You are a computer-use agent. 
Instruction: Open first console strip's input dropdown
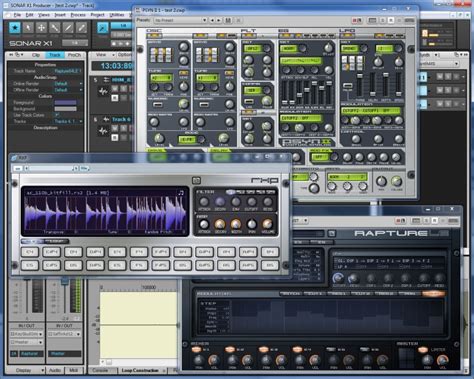coord(26,334)
